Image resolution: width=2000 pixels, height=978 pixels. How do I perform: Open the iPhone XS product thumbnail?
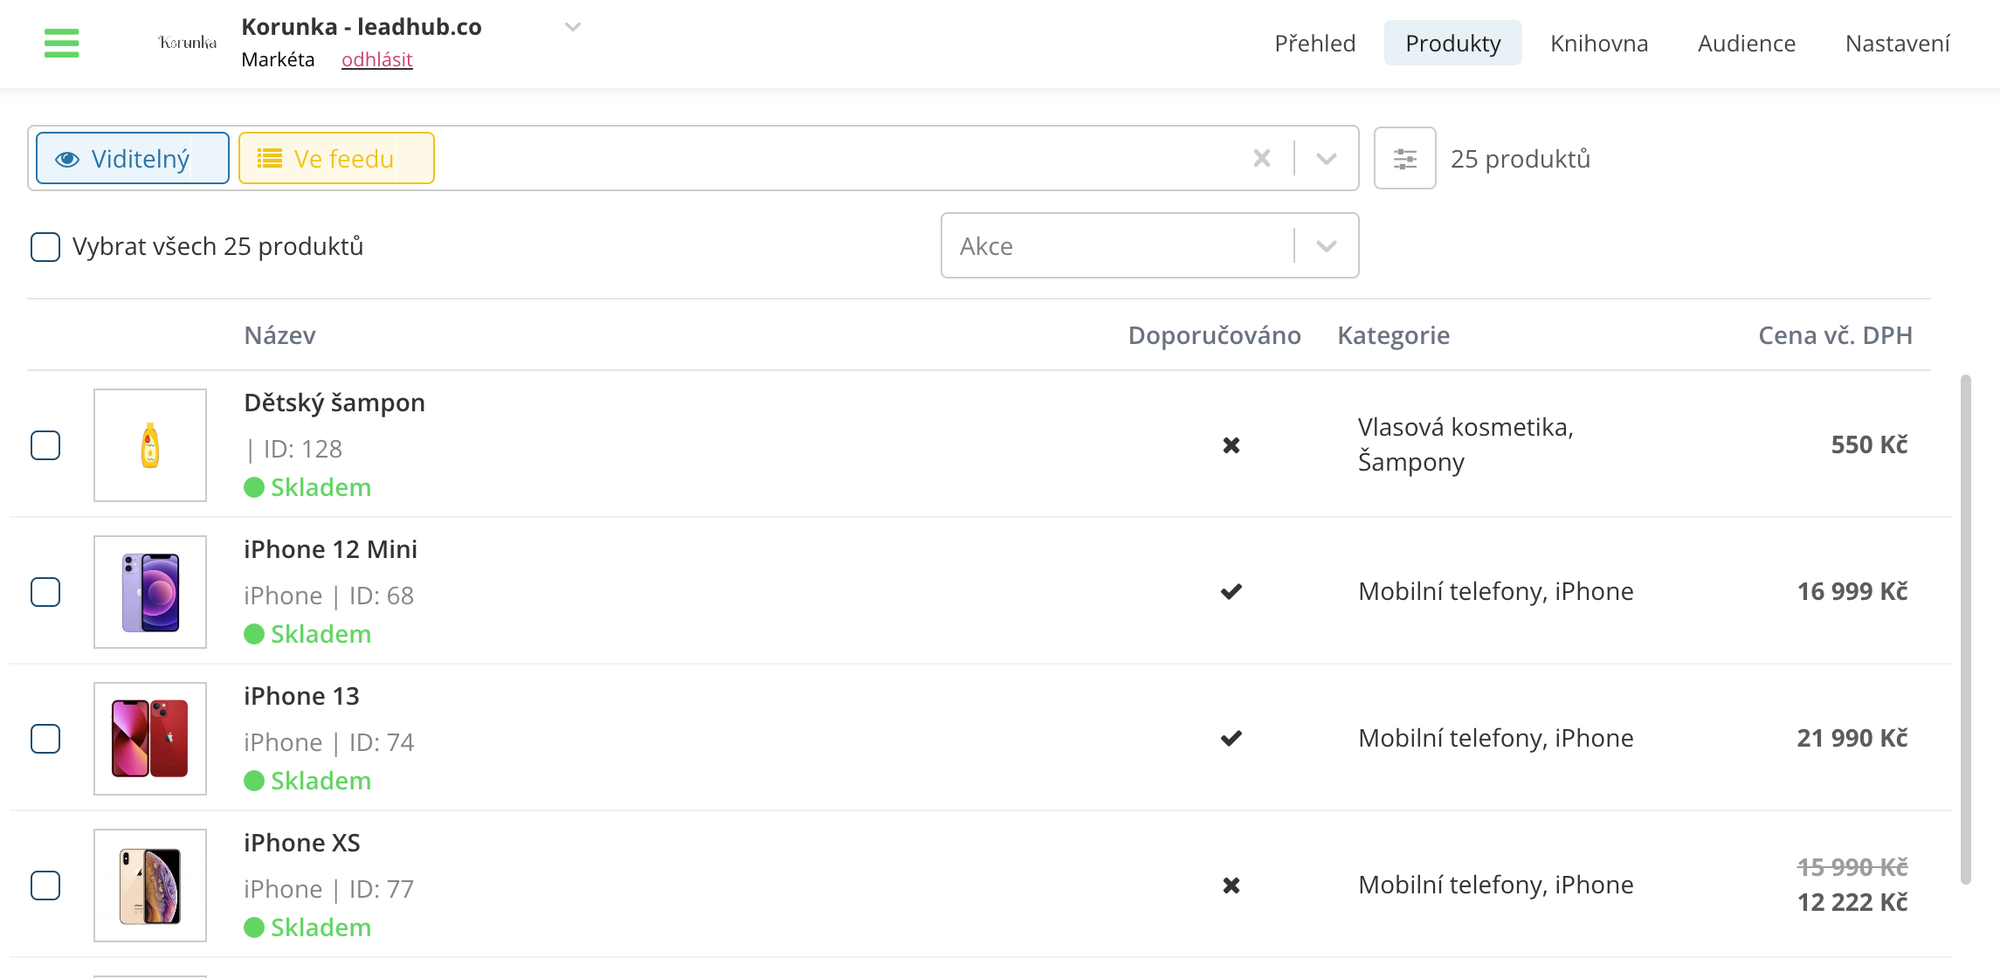coord(150,885)
